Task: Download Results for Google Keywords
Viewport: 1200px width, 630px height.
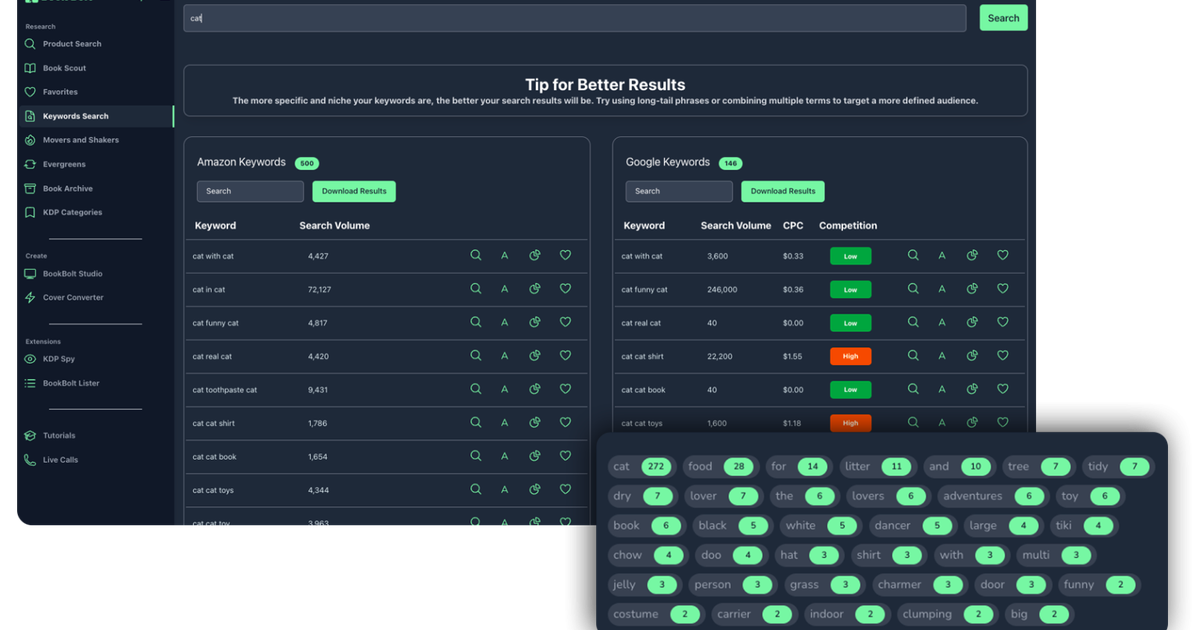Action: pos(783,191)
